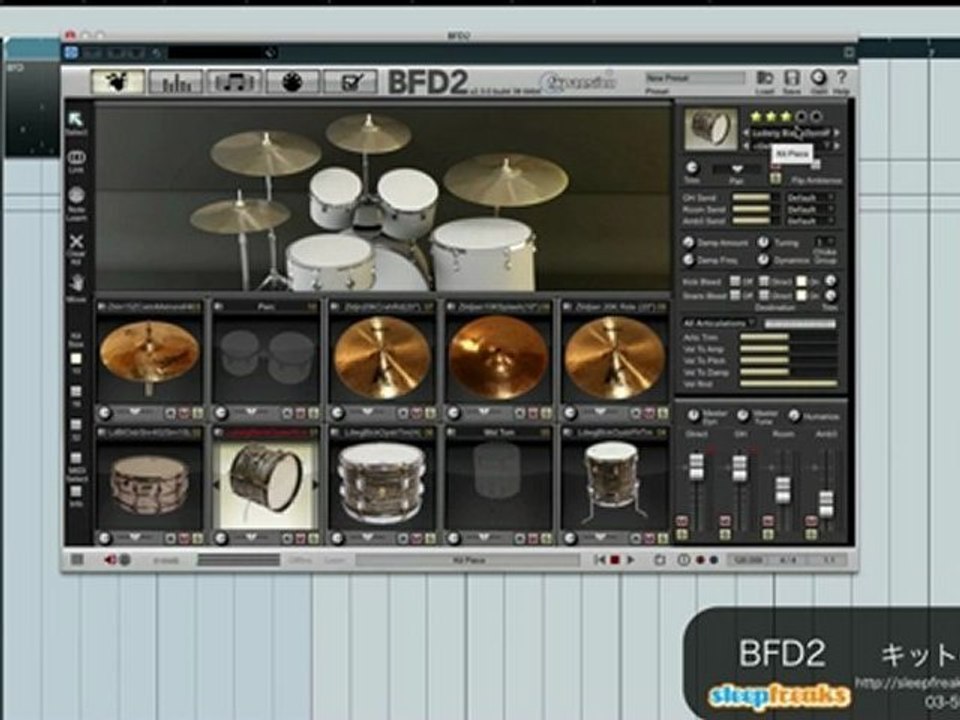The image size is (960, 720).
Task: Click the Damp Freq knob
Action: coord(689,260)
